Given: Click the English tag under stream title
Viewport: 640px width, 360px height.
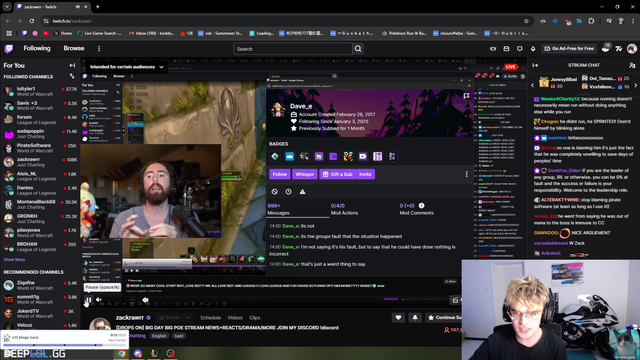Looking at the screenshot, I should [x=159, y=336].
